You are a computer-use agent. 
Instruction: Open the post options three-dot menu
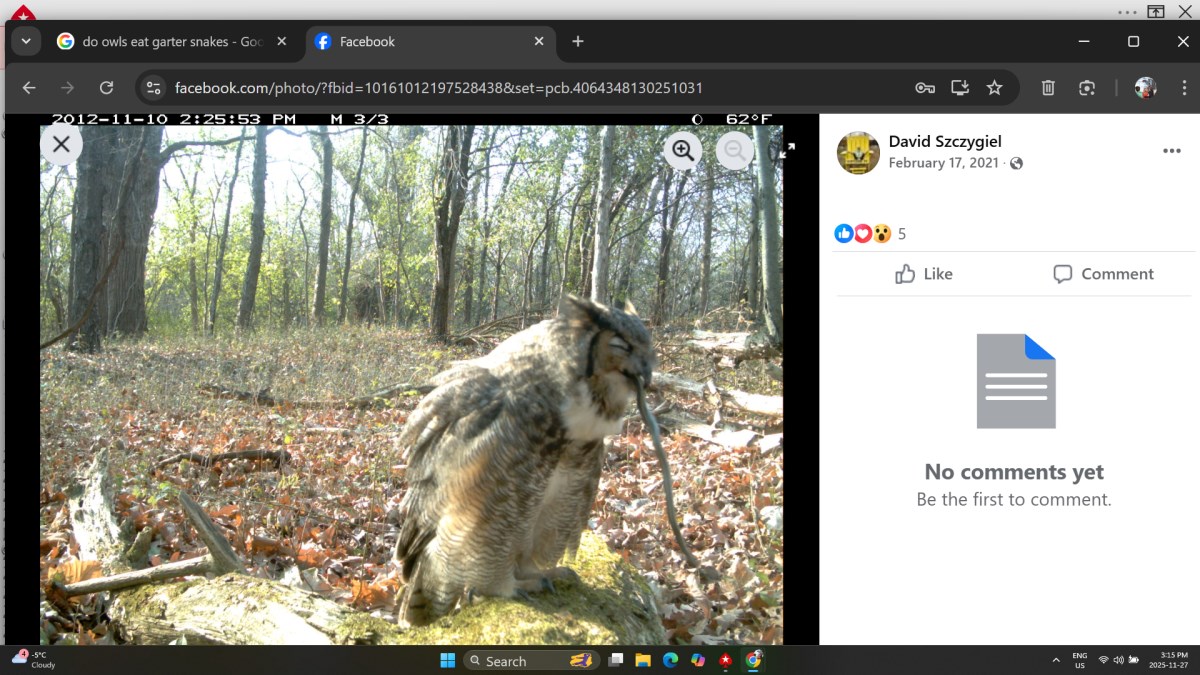tap(1171, 151)
